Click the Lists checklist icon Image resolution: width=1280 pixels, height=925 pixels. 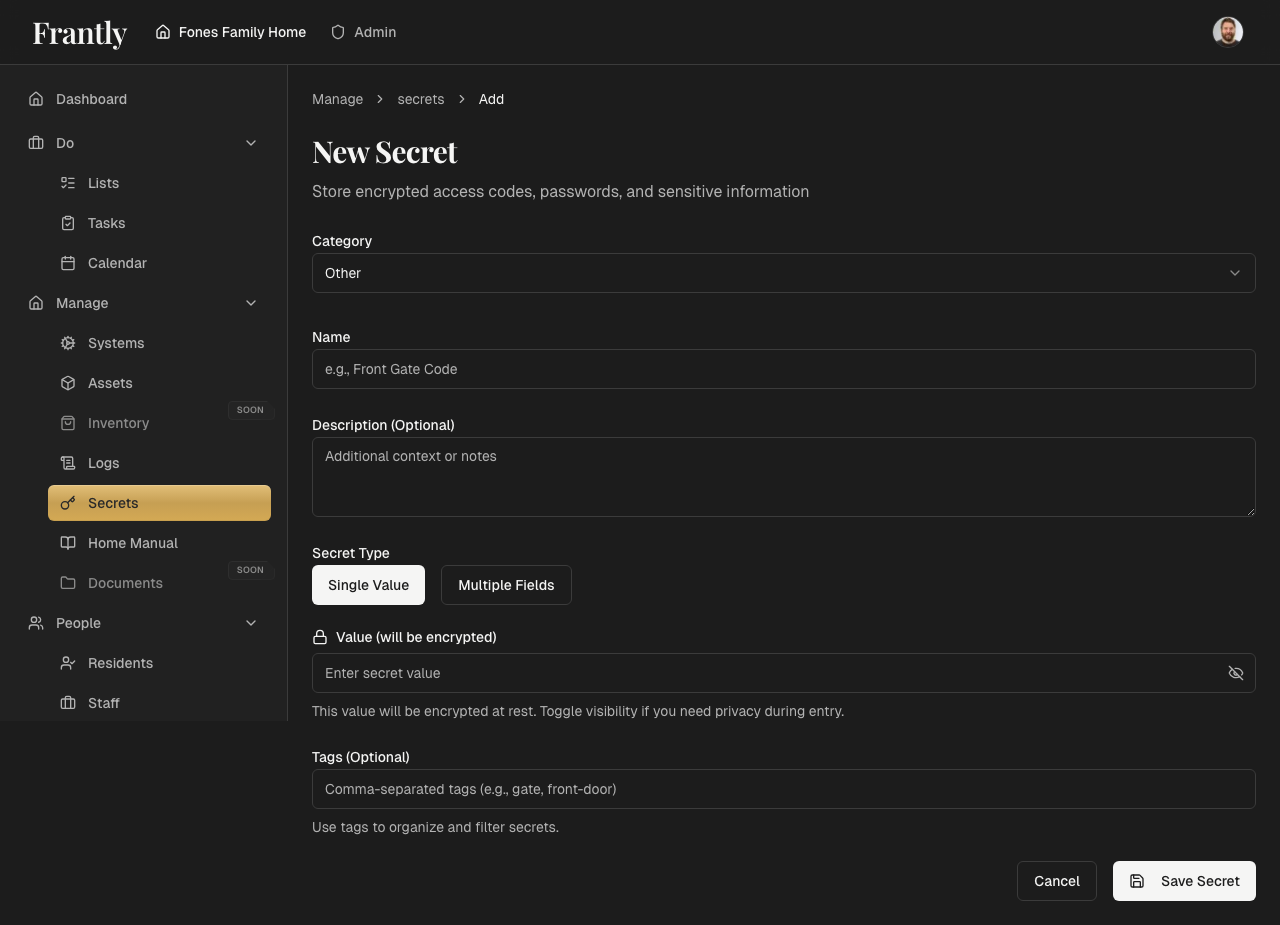click(x=67, y=183)
